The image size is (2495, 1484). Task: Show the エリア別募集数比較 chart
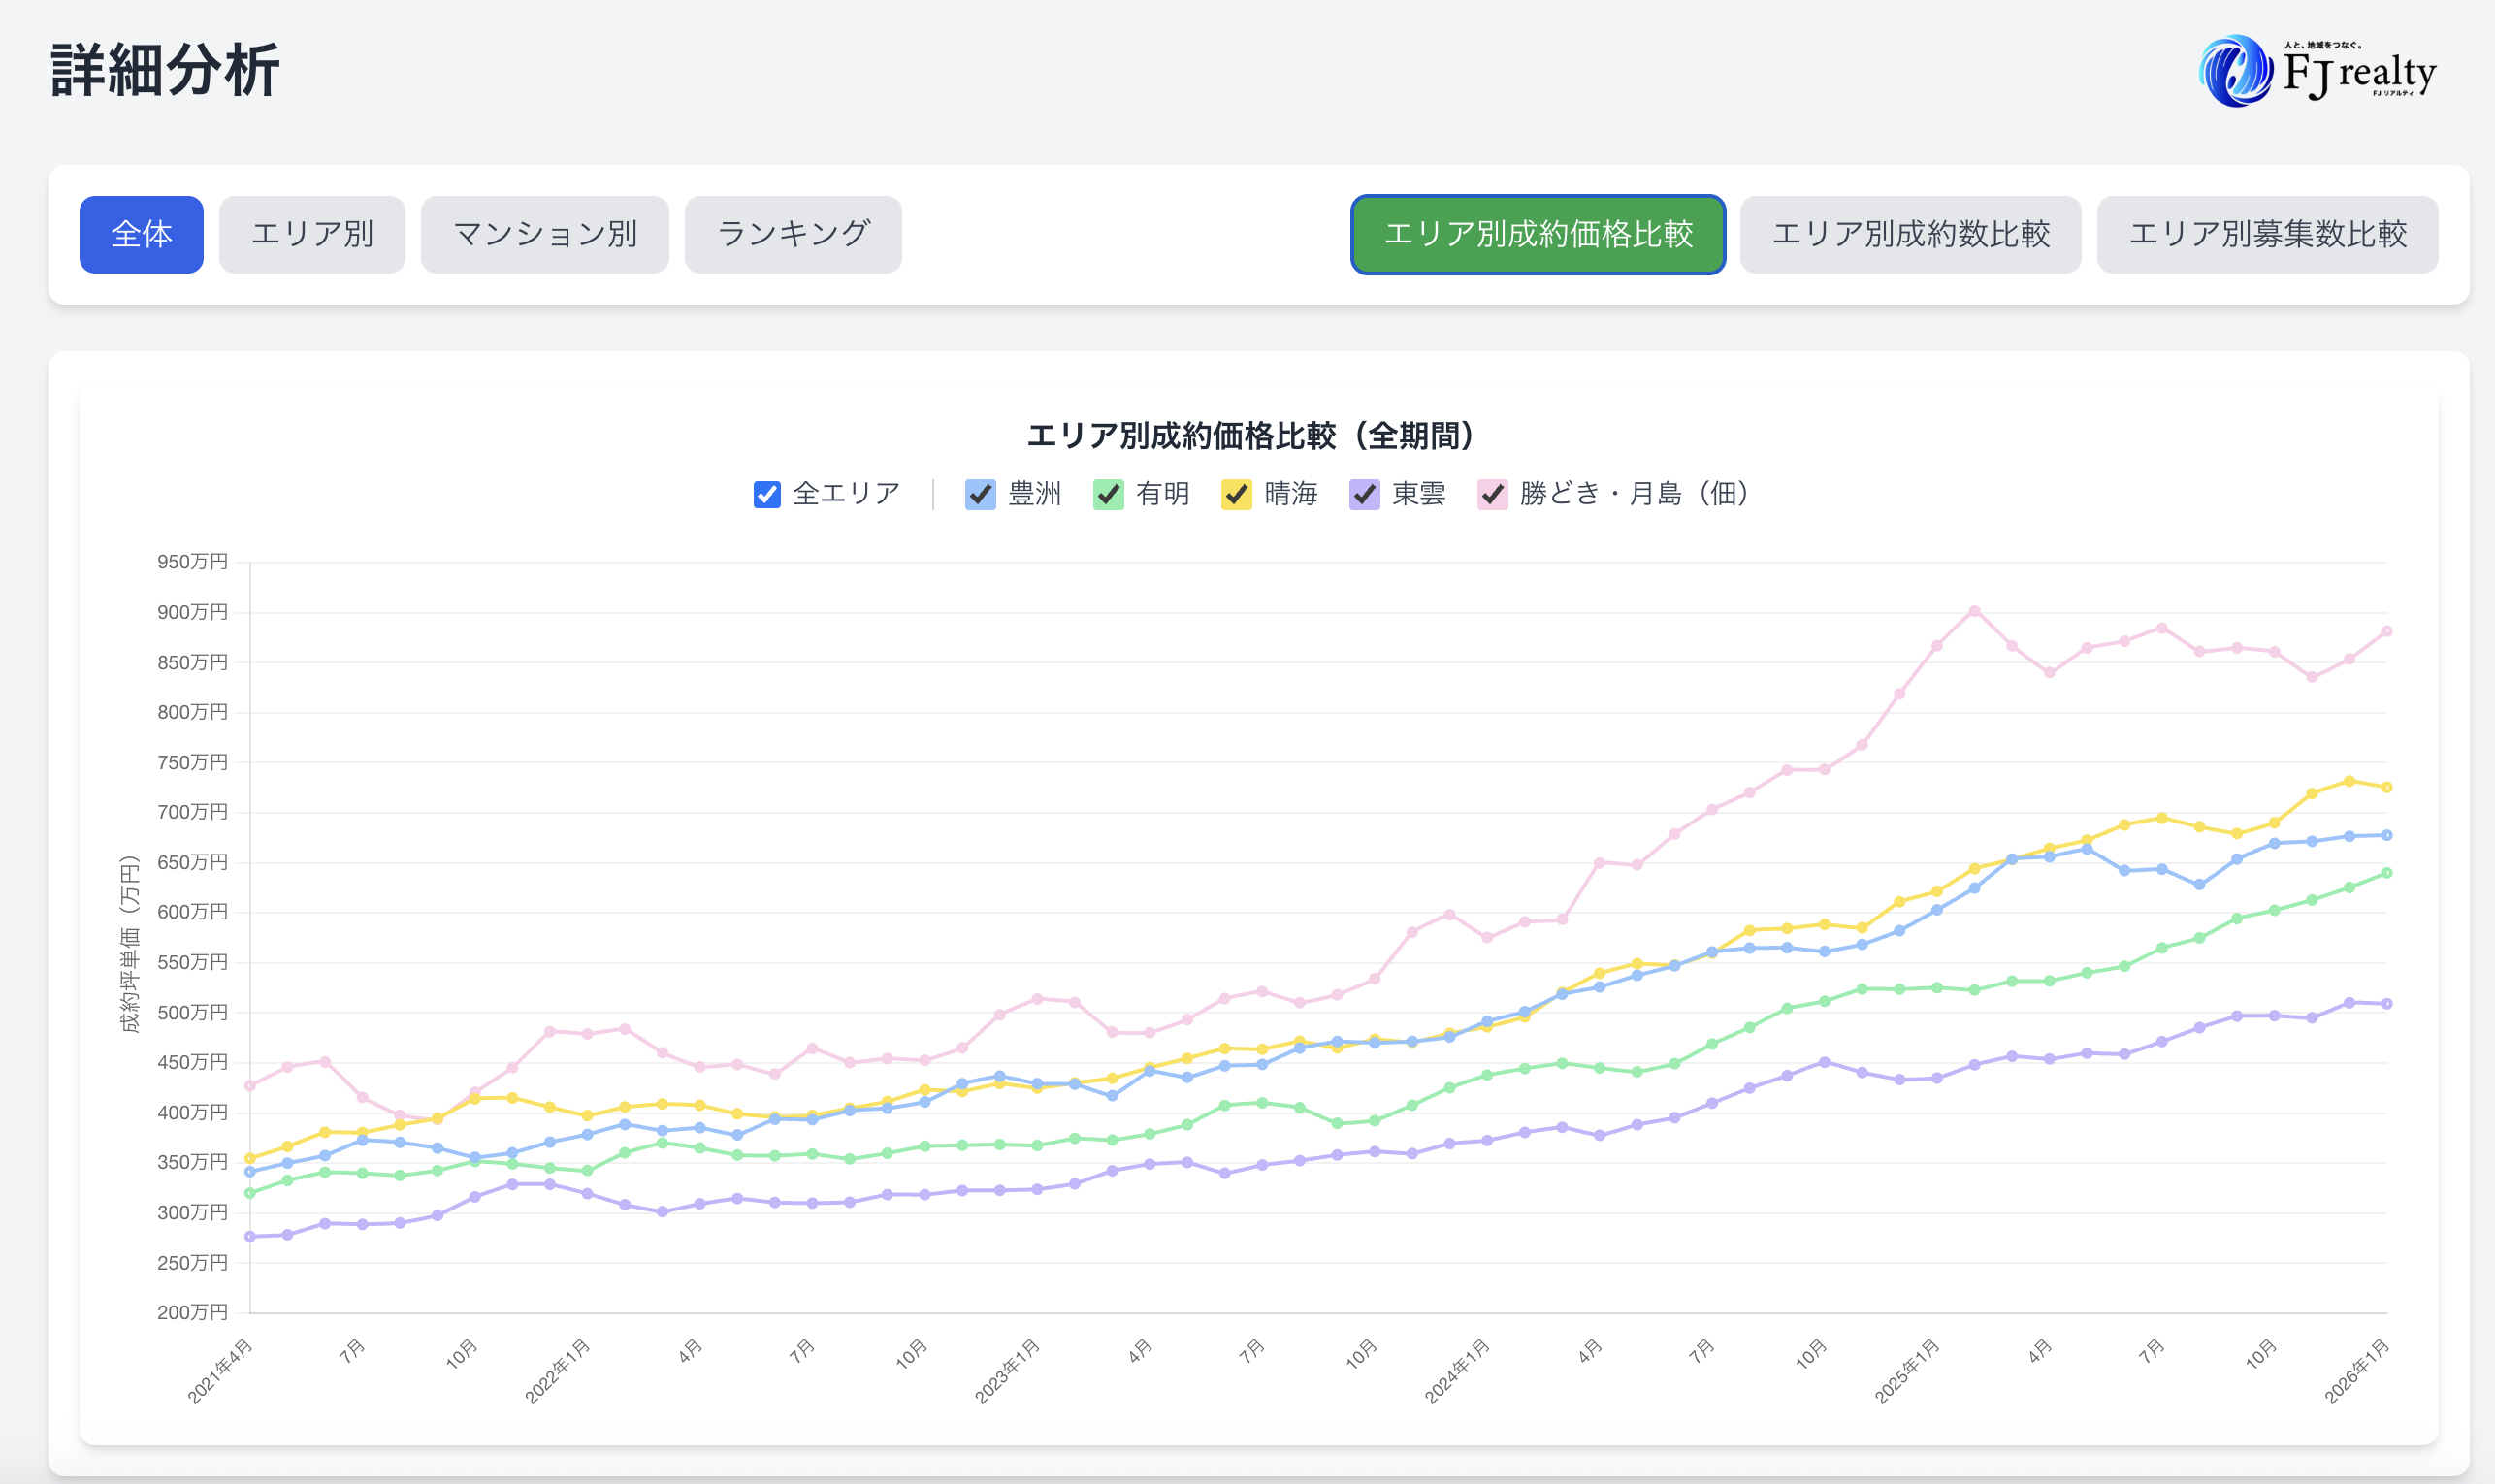[x=2266, y=234]
